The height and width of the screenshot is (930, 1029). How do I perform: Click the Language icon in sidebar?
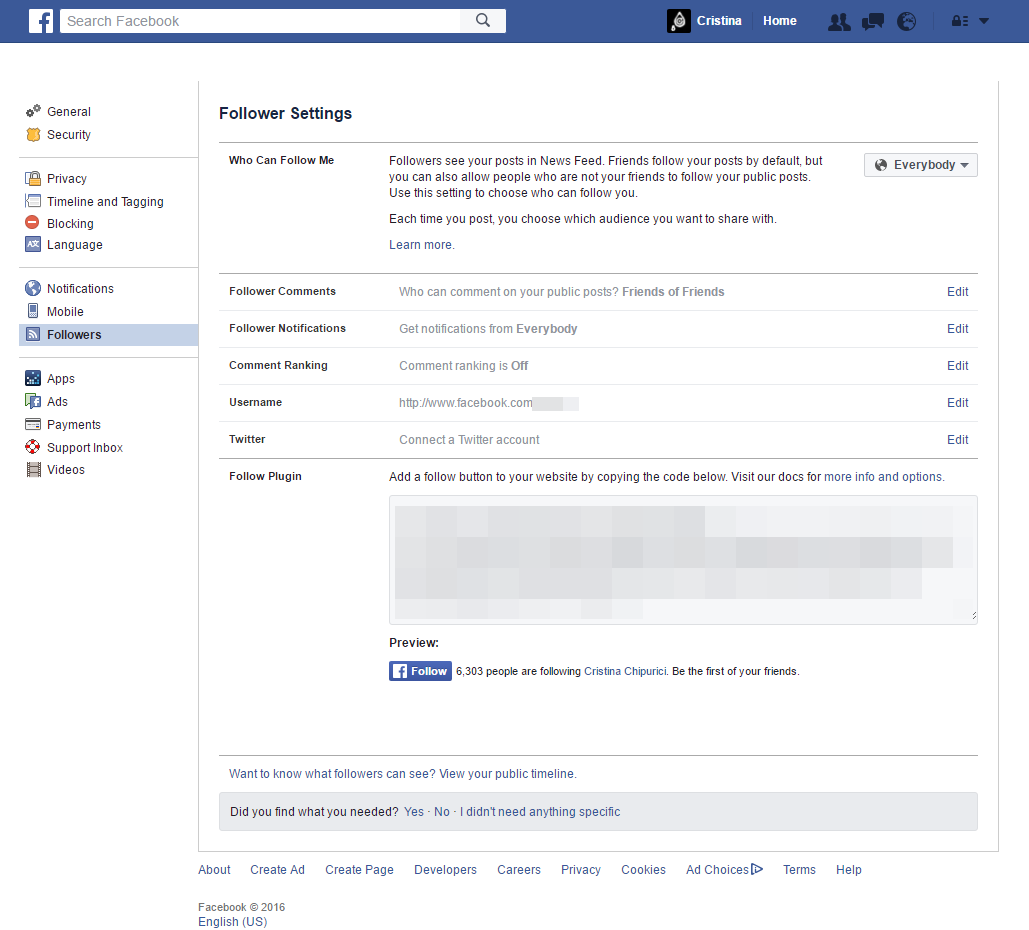click(x=33, y=244)
